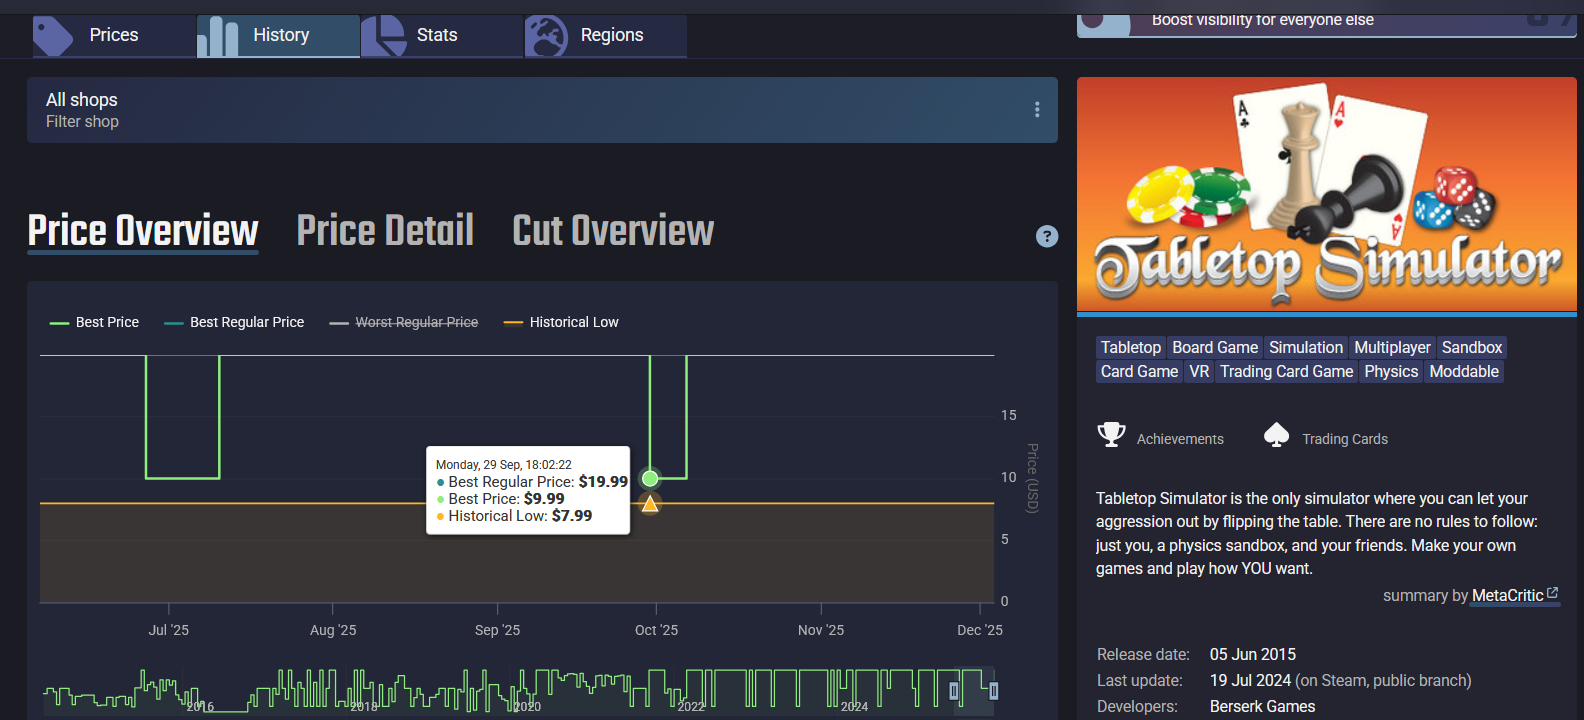Click the release date 05 Jun 2015
1584x720 pixels.
(1253, 654)
